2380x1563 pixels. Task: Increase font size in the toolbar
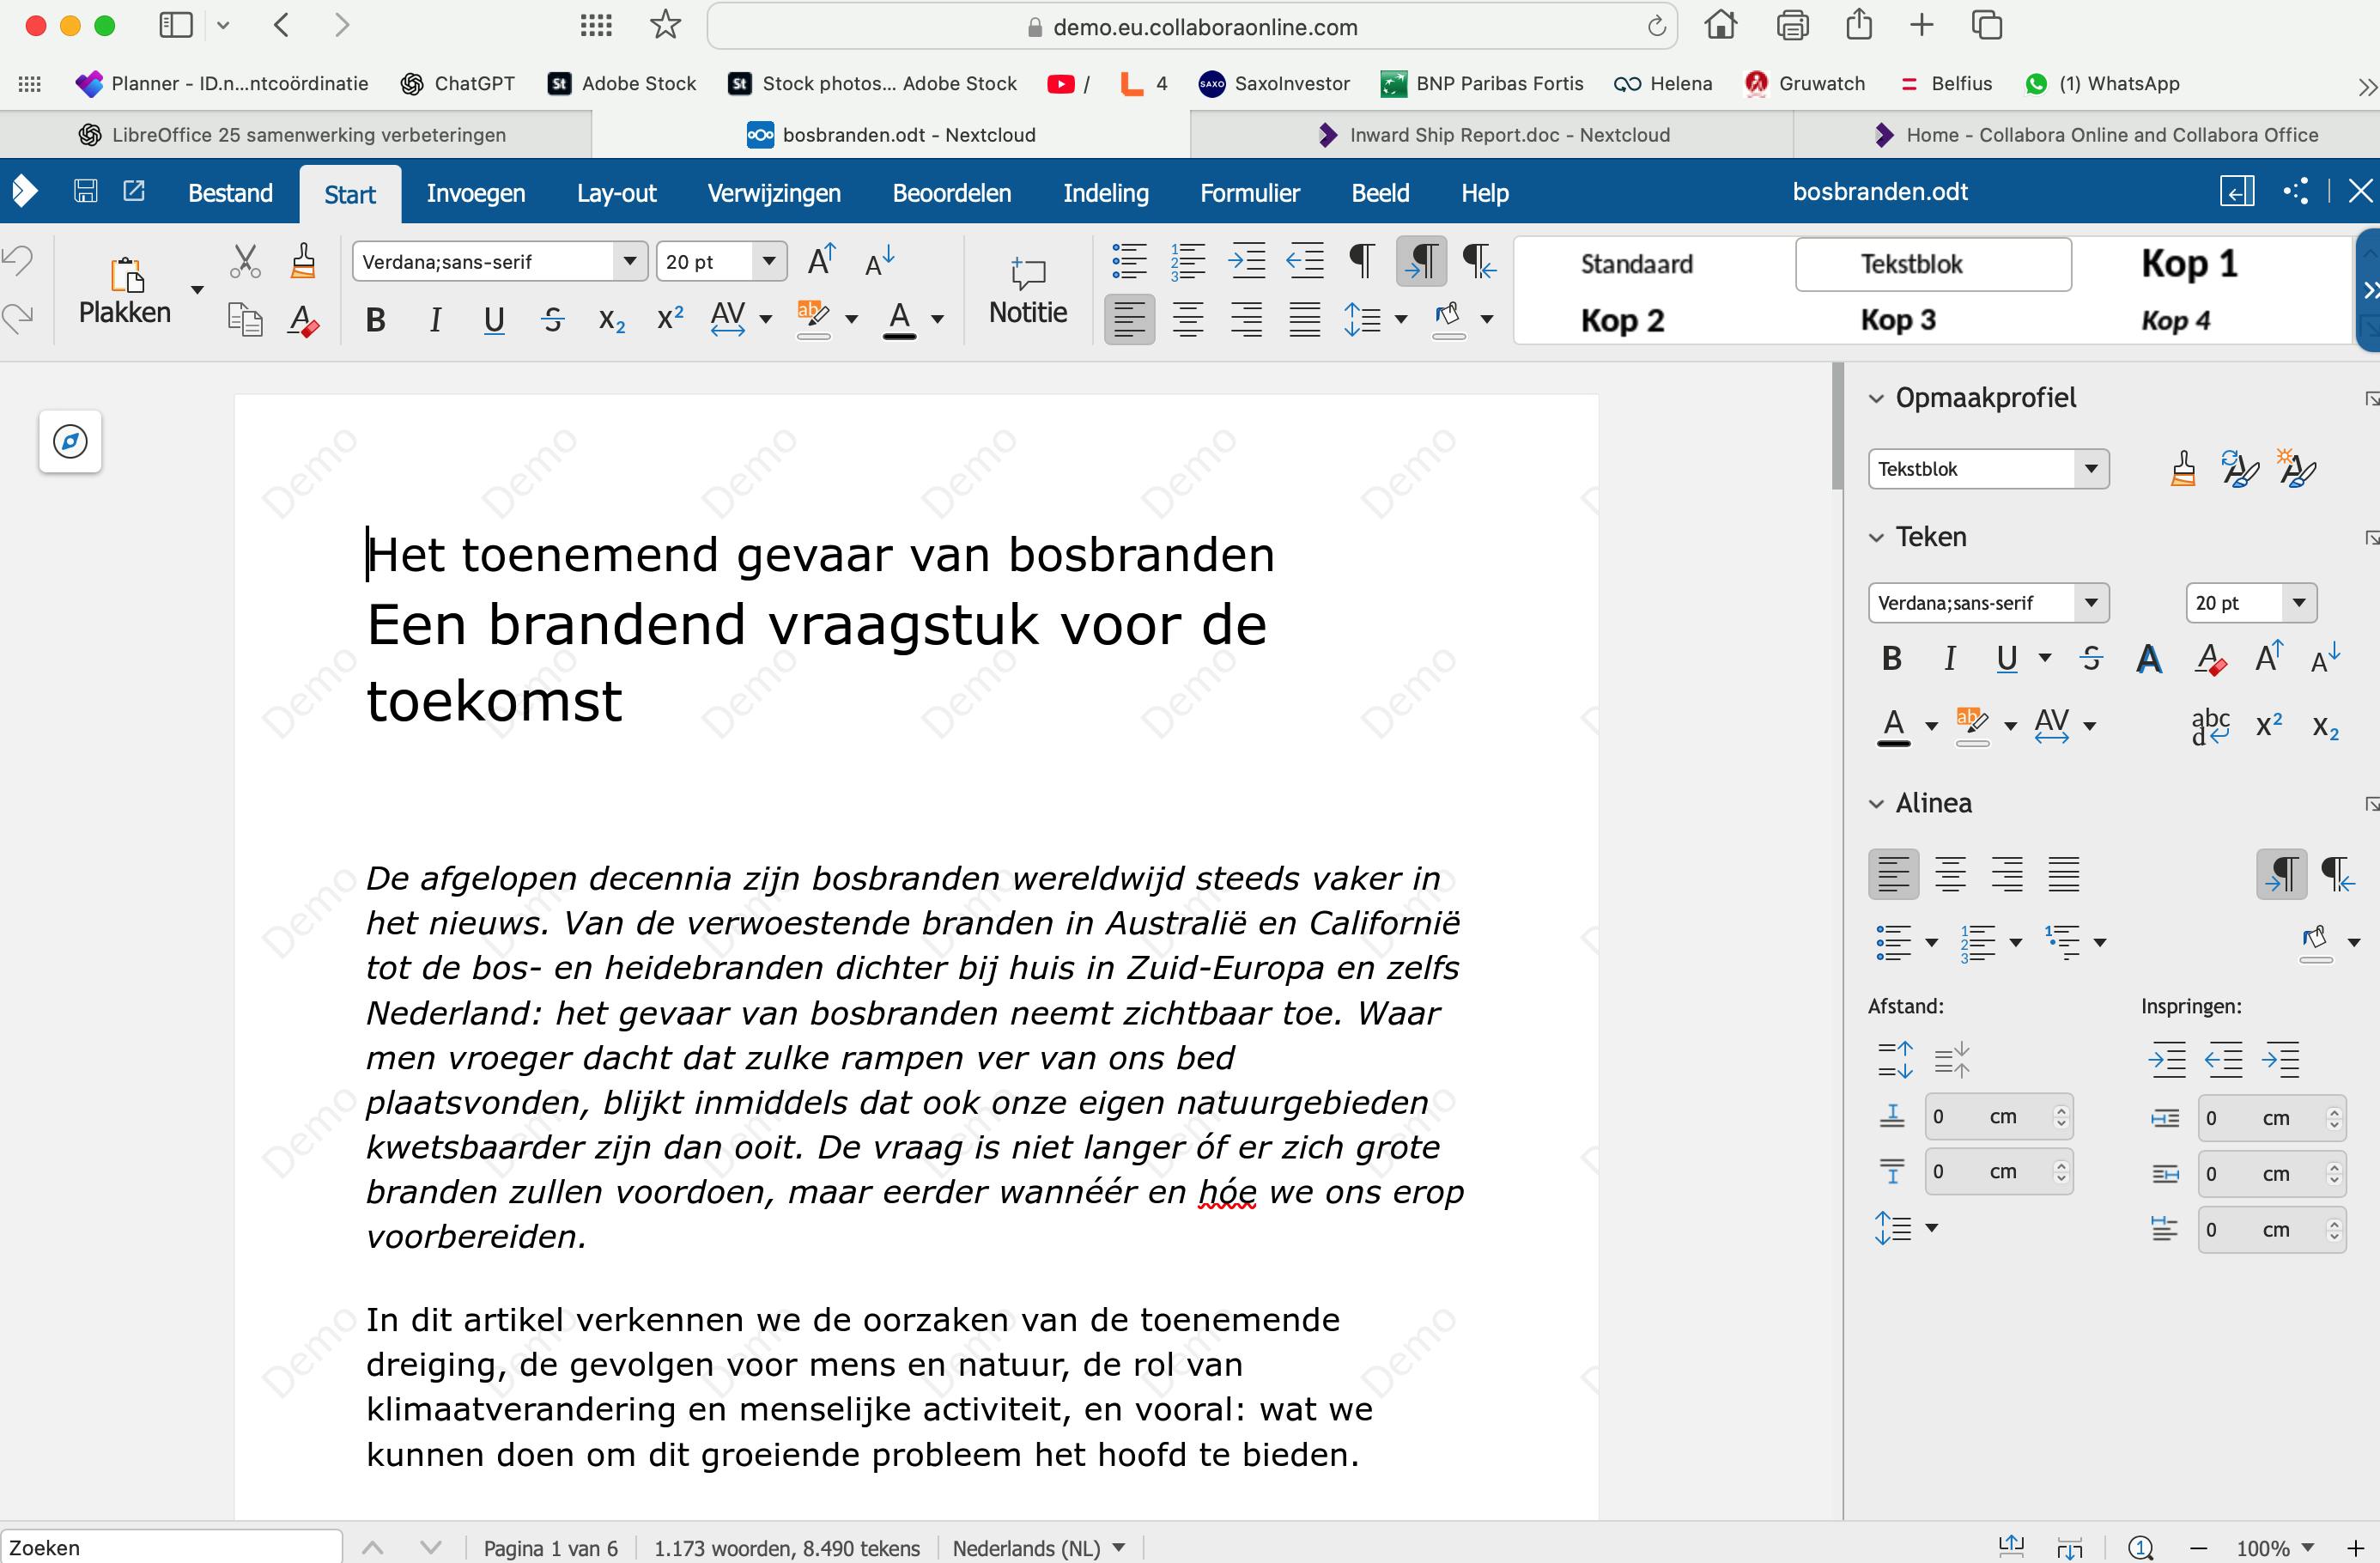tap(821, 261)
